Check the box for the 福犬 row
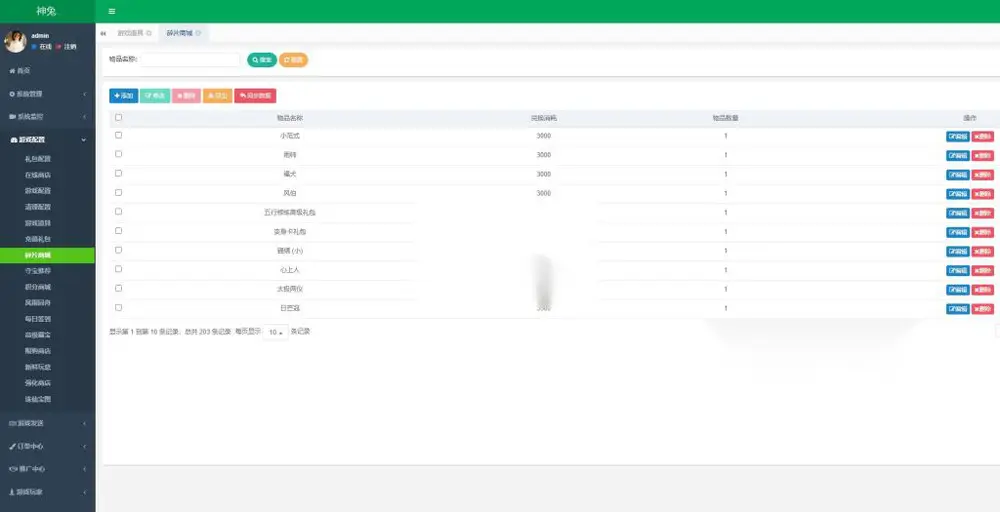The image size is (1000, 512). point(119,173)
